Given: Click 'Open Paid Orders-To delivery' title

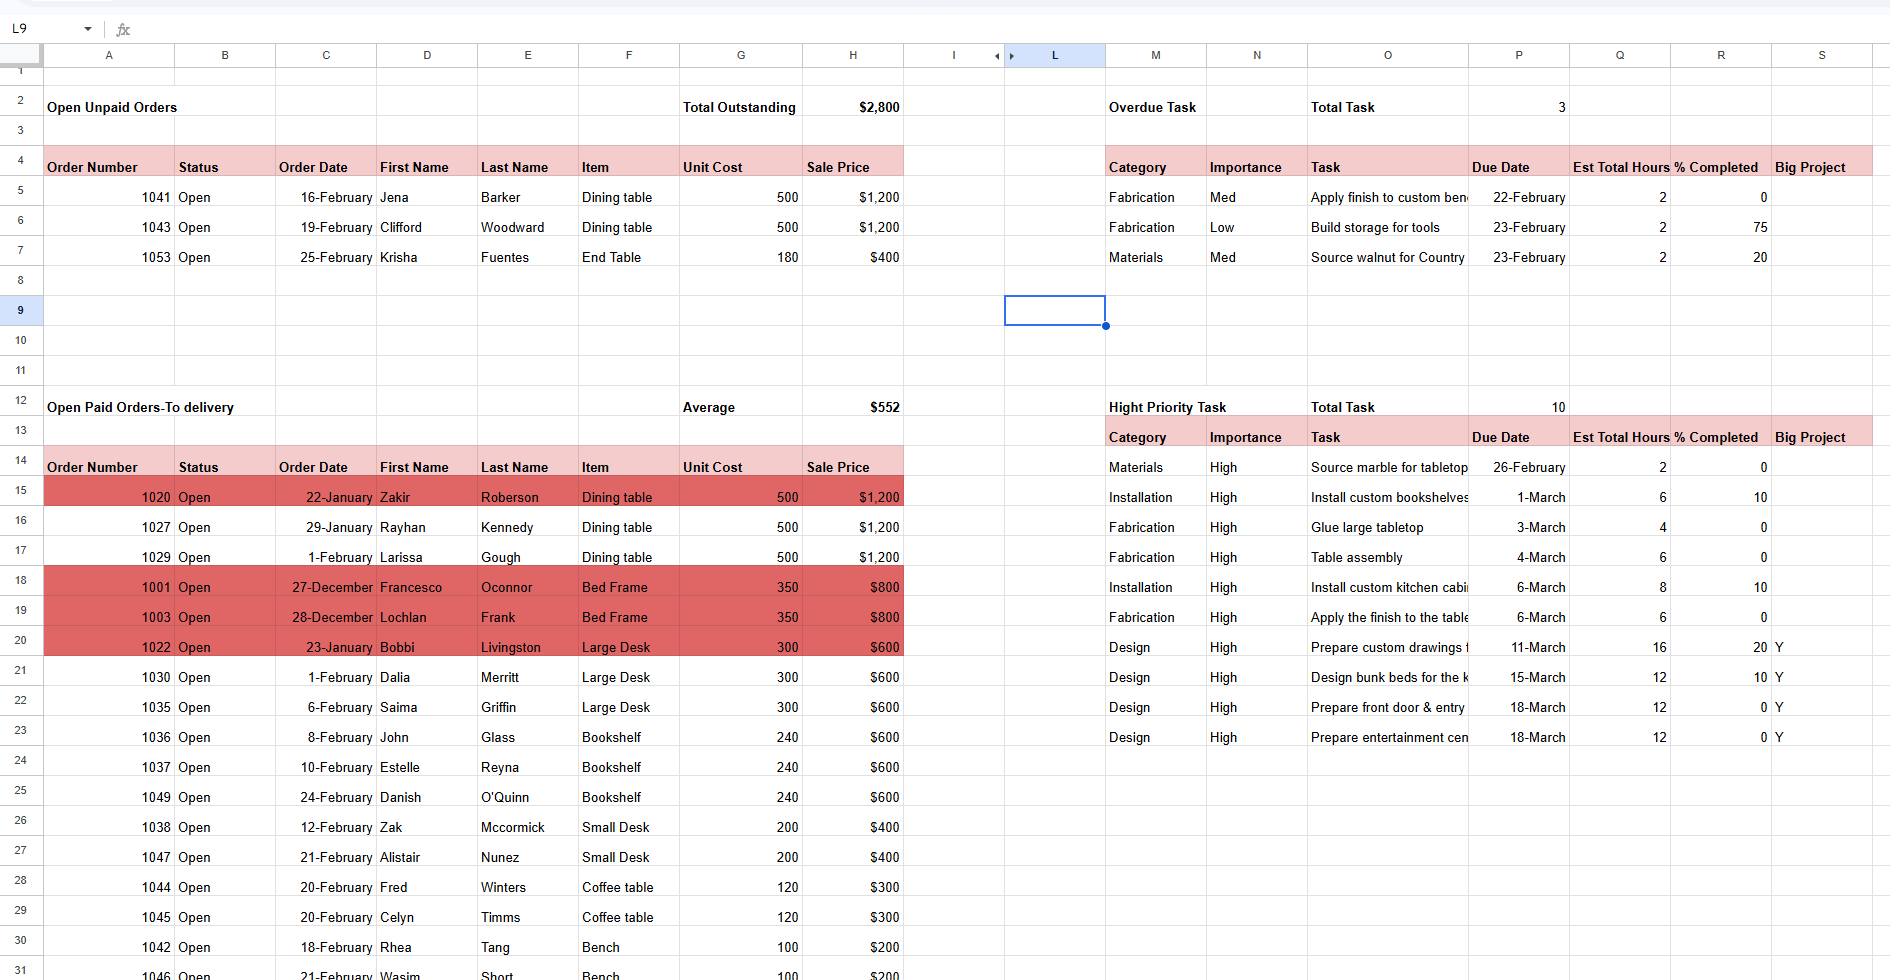Looking at the screenshot, I should (x=140, y=407).
